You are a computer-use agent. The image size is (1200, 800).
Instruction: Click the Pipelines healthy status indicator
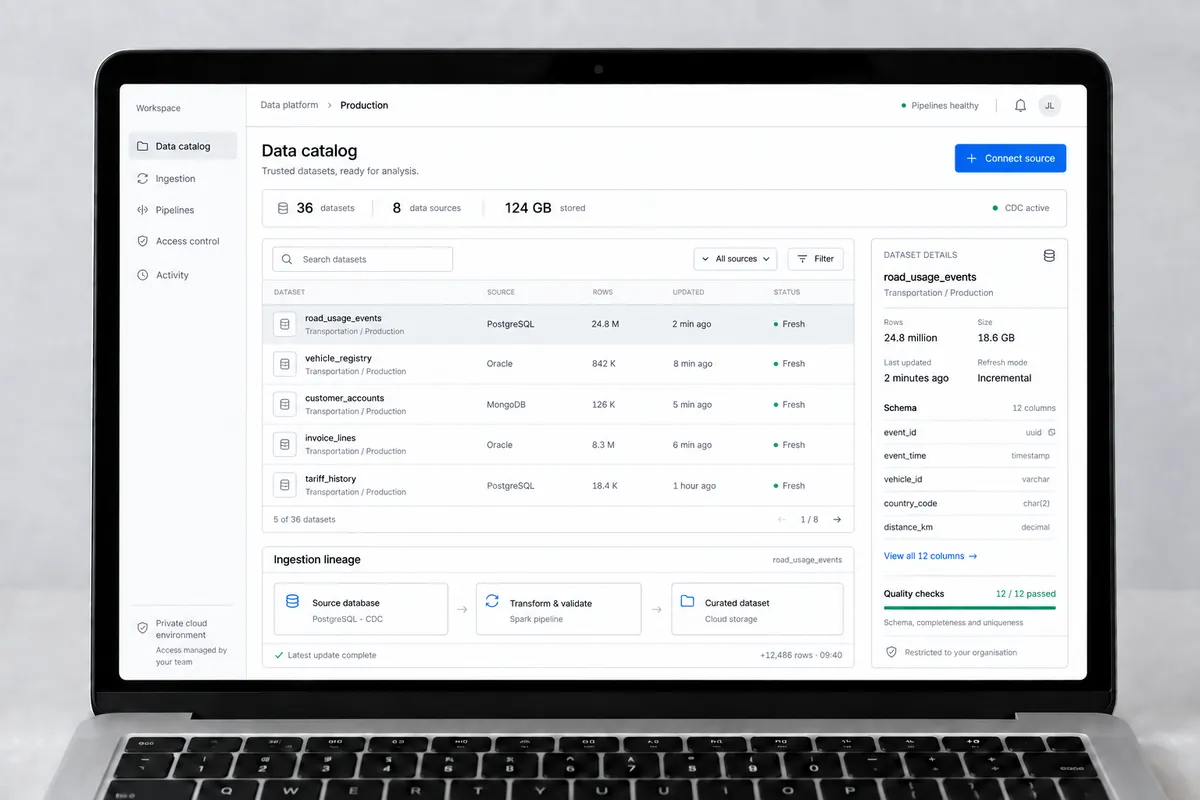click(x=940, y=105)
